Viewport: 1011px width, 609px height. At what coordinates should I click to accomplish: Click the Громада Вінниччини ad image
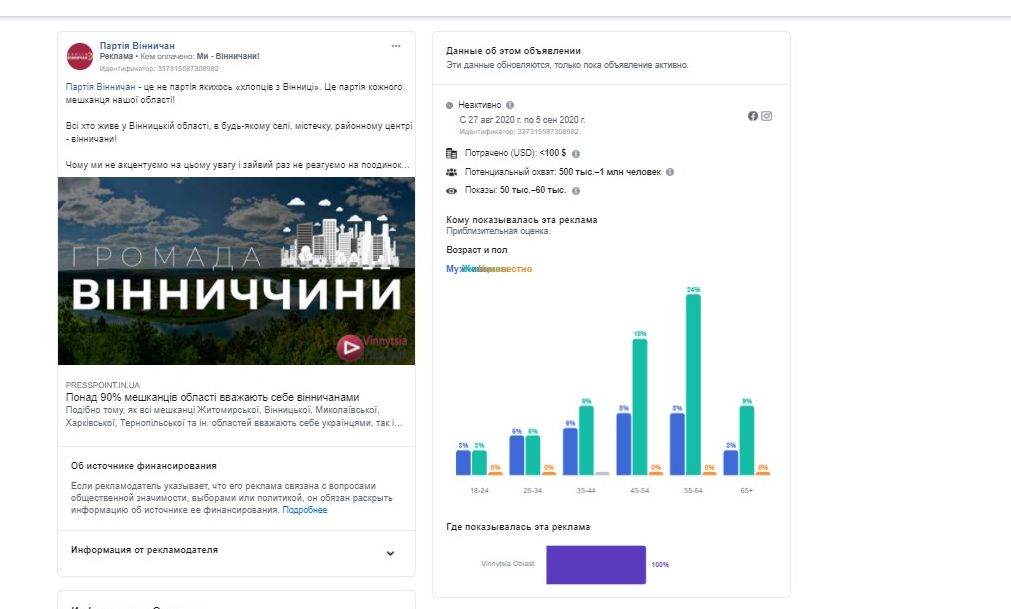click(x=236, y=271)
